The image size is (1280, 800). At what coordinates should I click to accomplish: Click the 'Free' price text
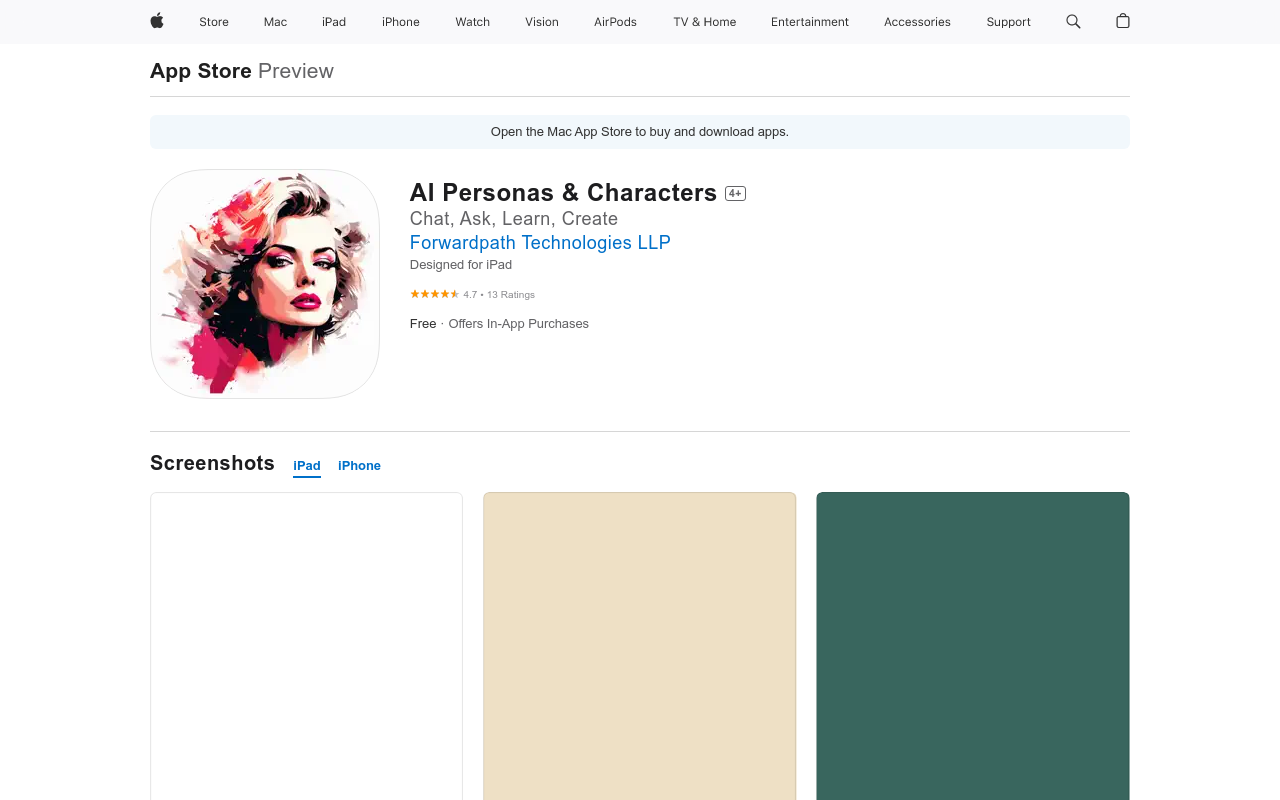click(423, 324)
